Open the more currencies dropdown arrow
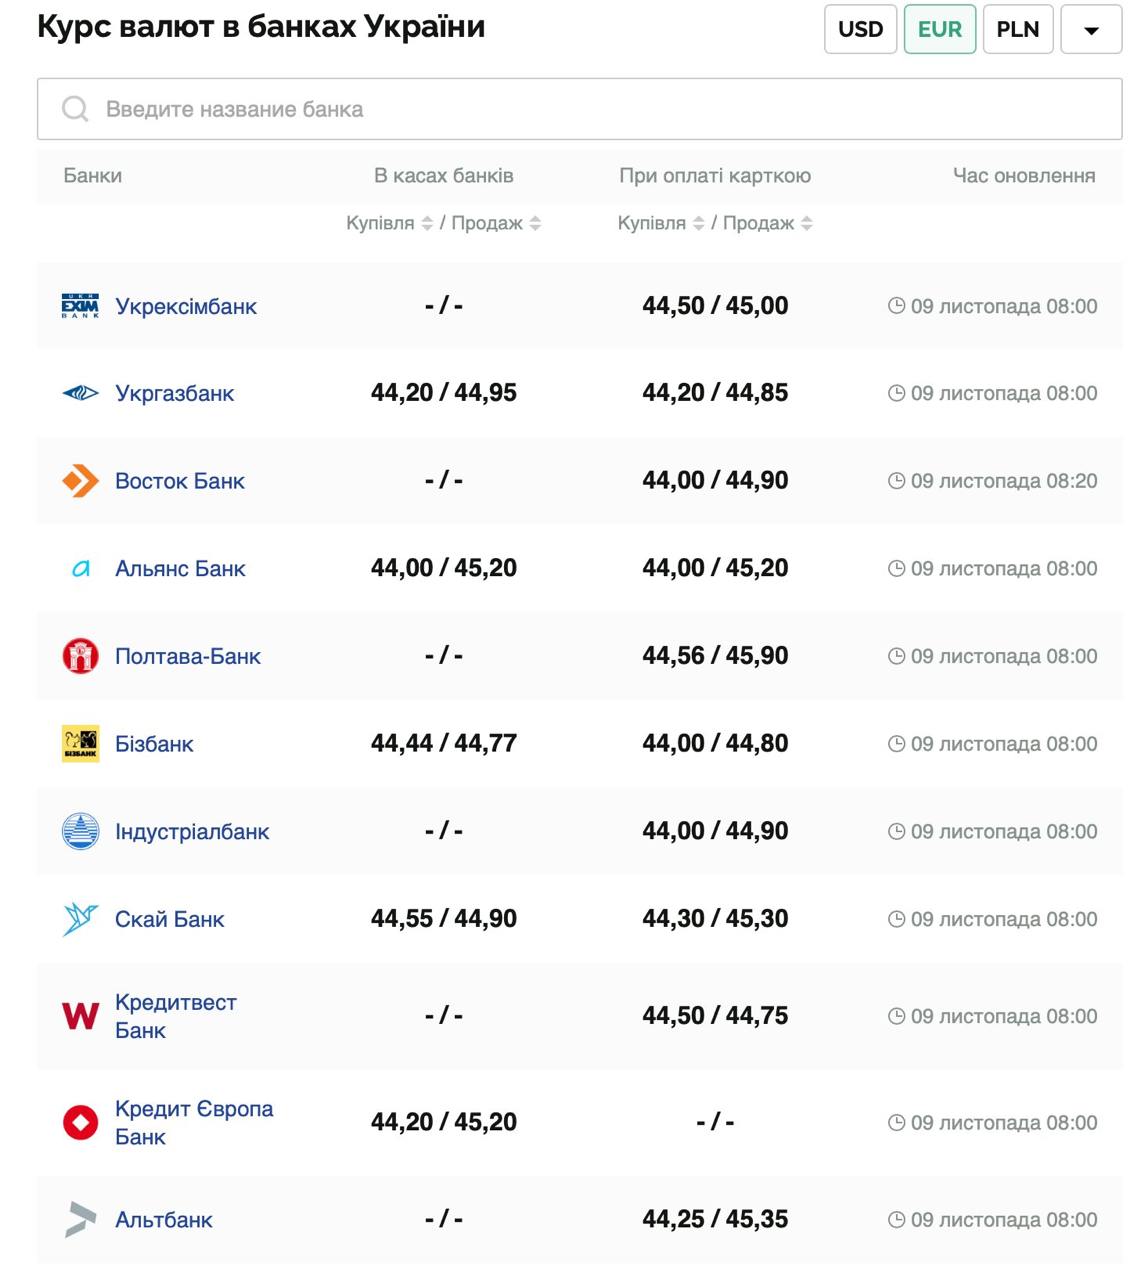Screen dimensions: 1134x1280 click(1091, 29)
